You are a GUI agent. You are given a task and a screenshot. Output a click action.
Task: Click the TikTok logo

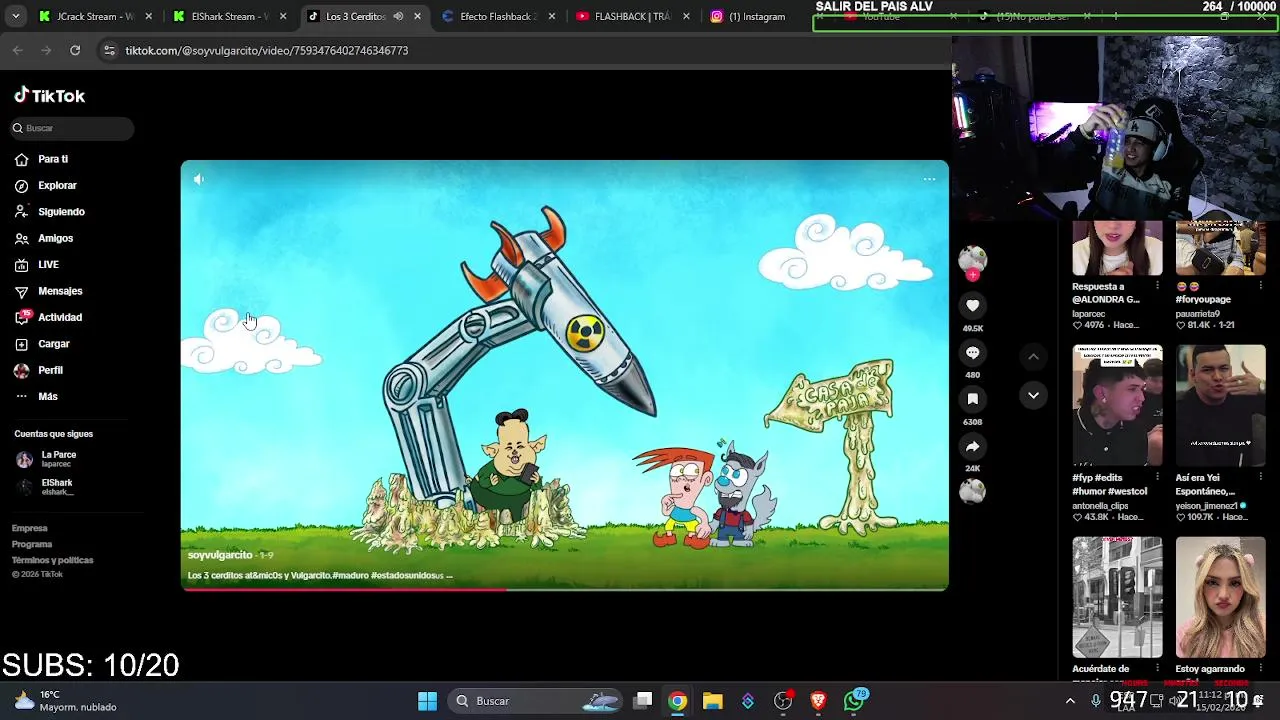pyautogui.click(x=49, y=95)
